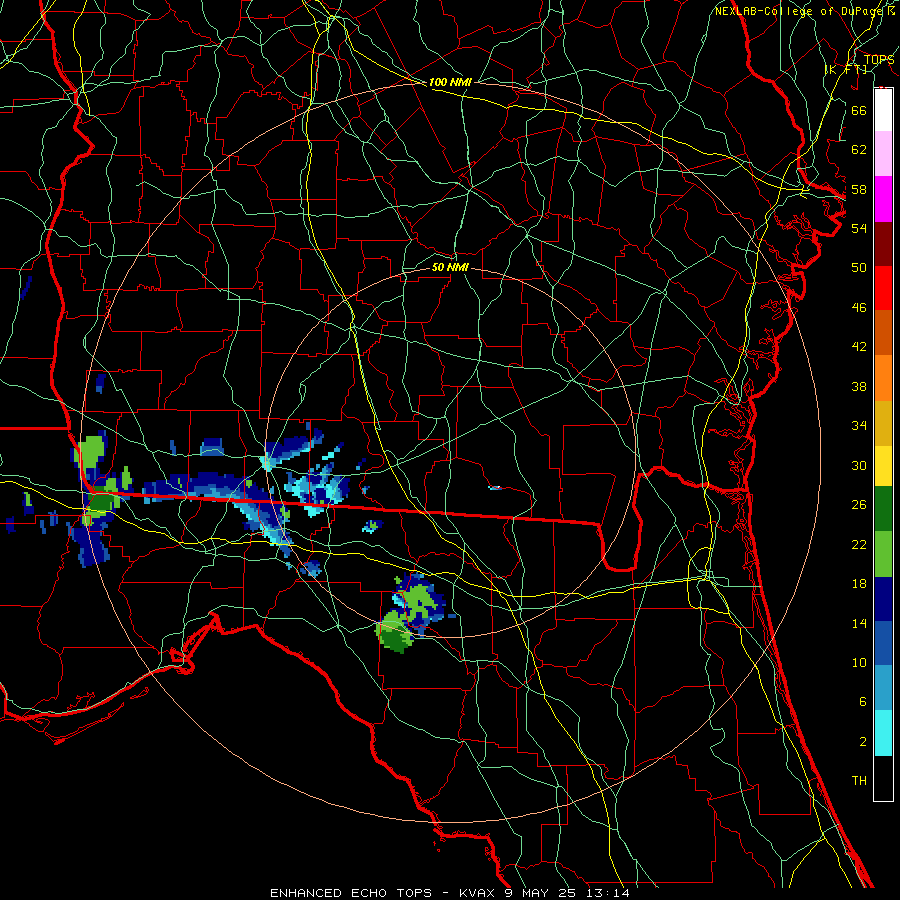Click the 'TOPS' legend title
The width and height of the screenshot is (900, 900).
[x=879, y=59]
